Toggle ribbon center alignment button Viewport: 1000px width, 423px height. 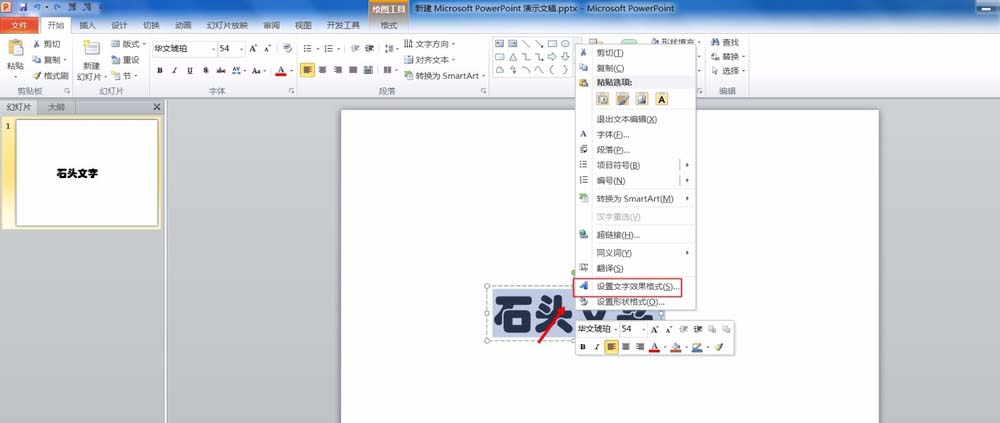[323, 70]
